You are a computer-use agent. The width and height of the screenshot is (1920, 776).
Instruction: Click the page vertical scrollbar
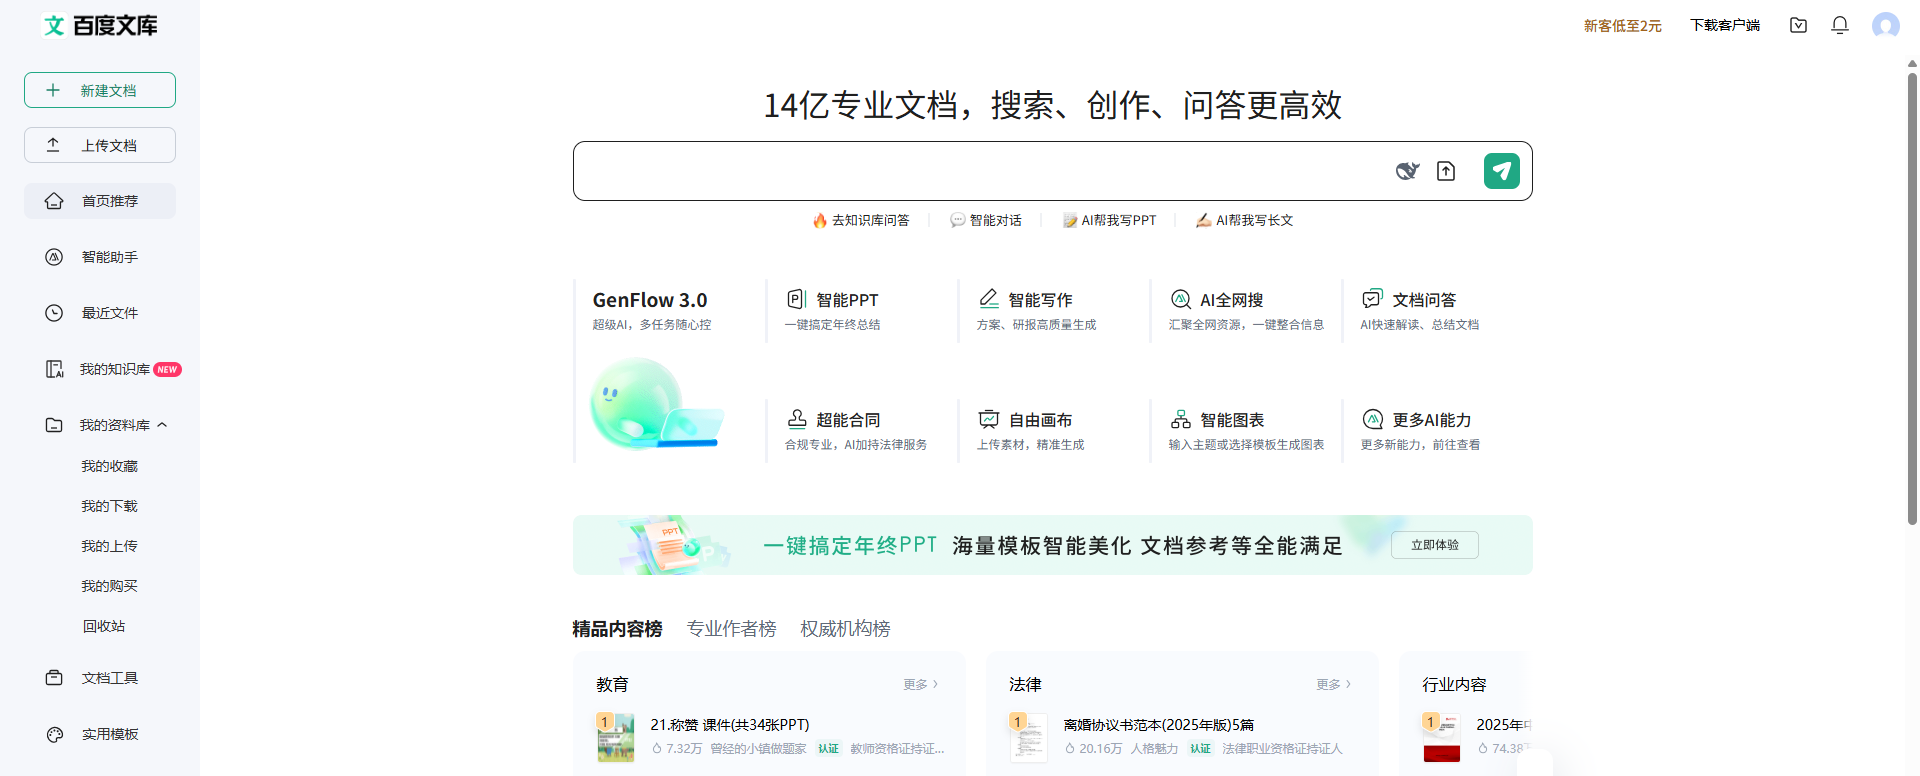click(x=1912, y=300)
